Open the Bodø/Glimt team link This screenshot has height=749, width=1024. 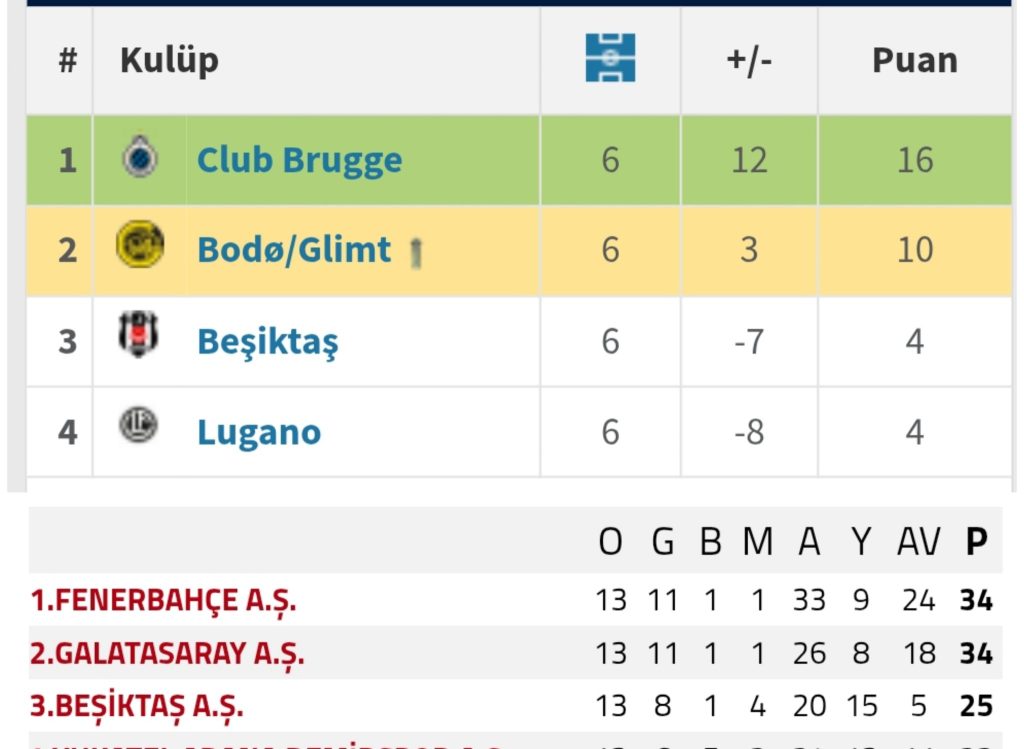click(293, 249)
